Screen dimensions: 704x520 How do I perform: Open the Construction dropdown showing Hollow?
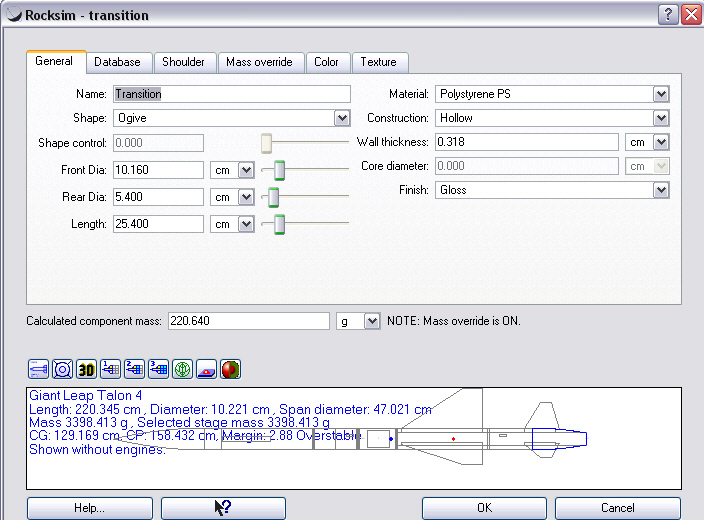point(660,118)
